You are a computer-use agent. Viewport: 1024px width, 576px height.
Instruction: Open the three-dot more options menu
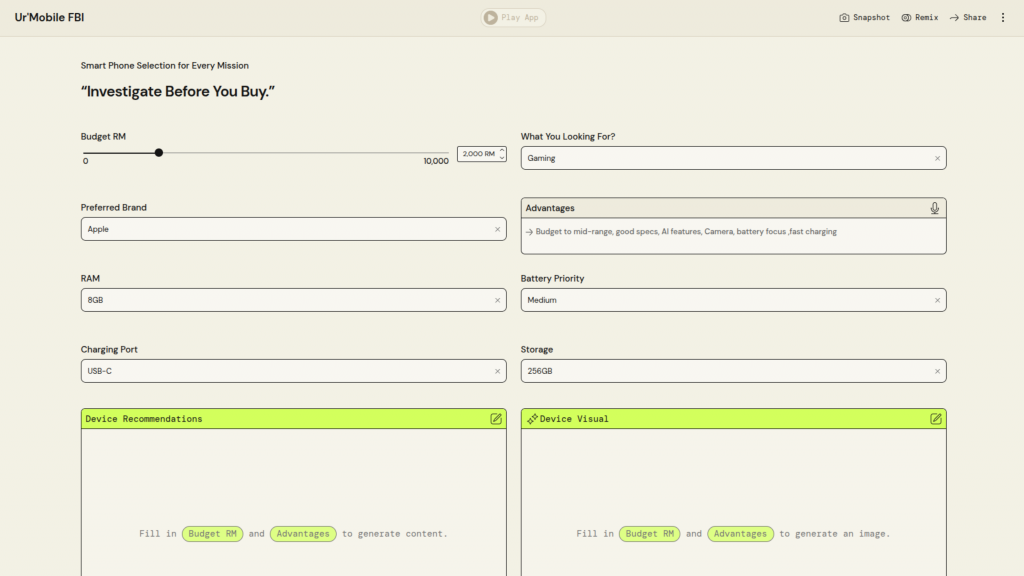click(x=1003, y=17)
